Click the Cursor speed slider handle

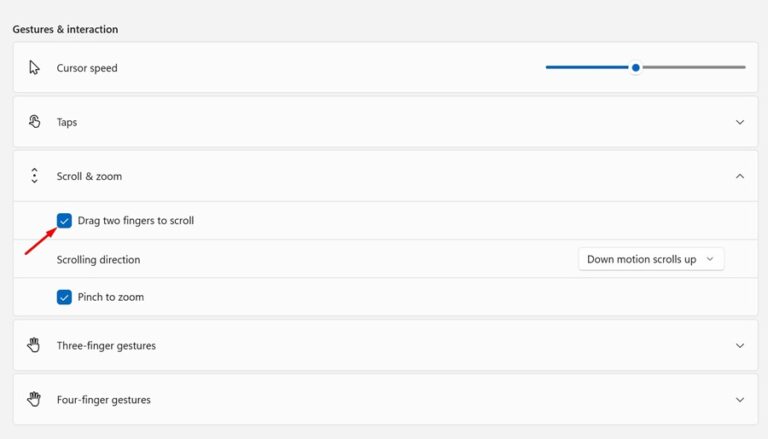pyautogui.click(x=635, y=68)
